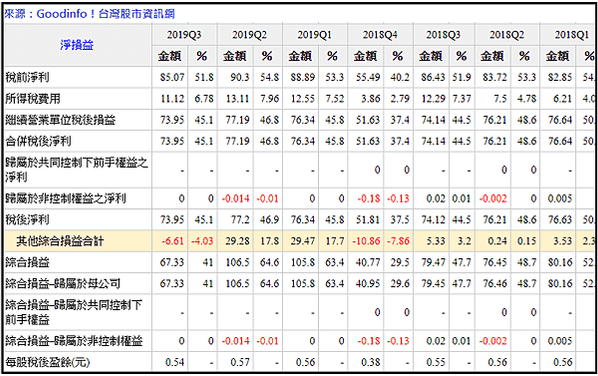Viewport: 598px width, 376px height.
Task: Click the 12.29 income tax value
Action: click(433, 99)
